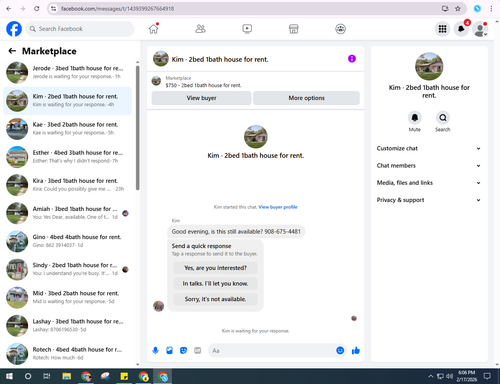Open File Explorer from the taskbar
500x384 pixels.
click(67, 376)
